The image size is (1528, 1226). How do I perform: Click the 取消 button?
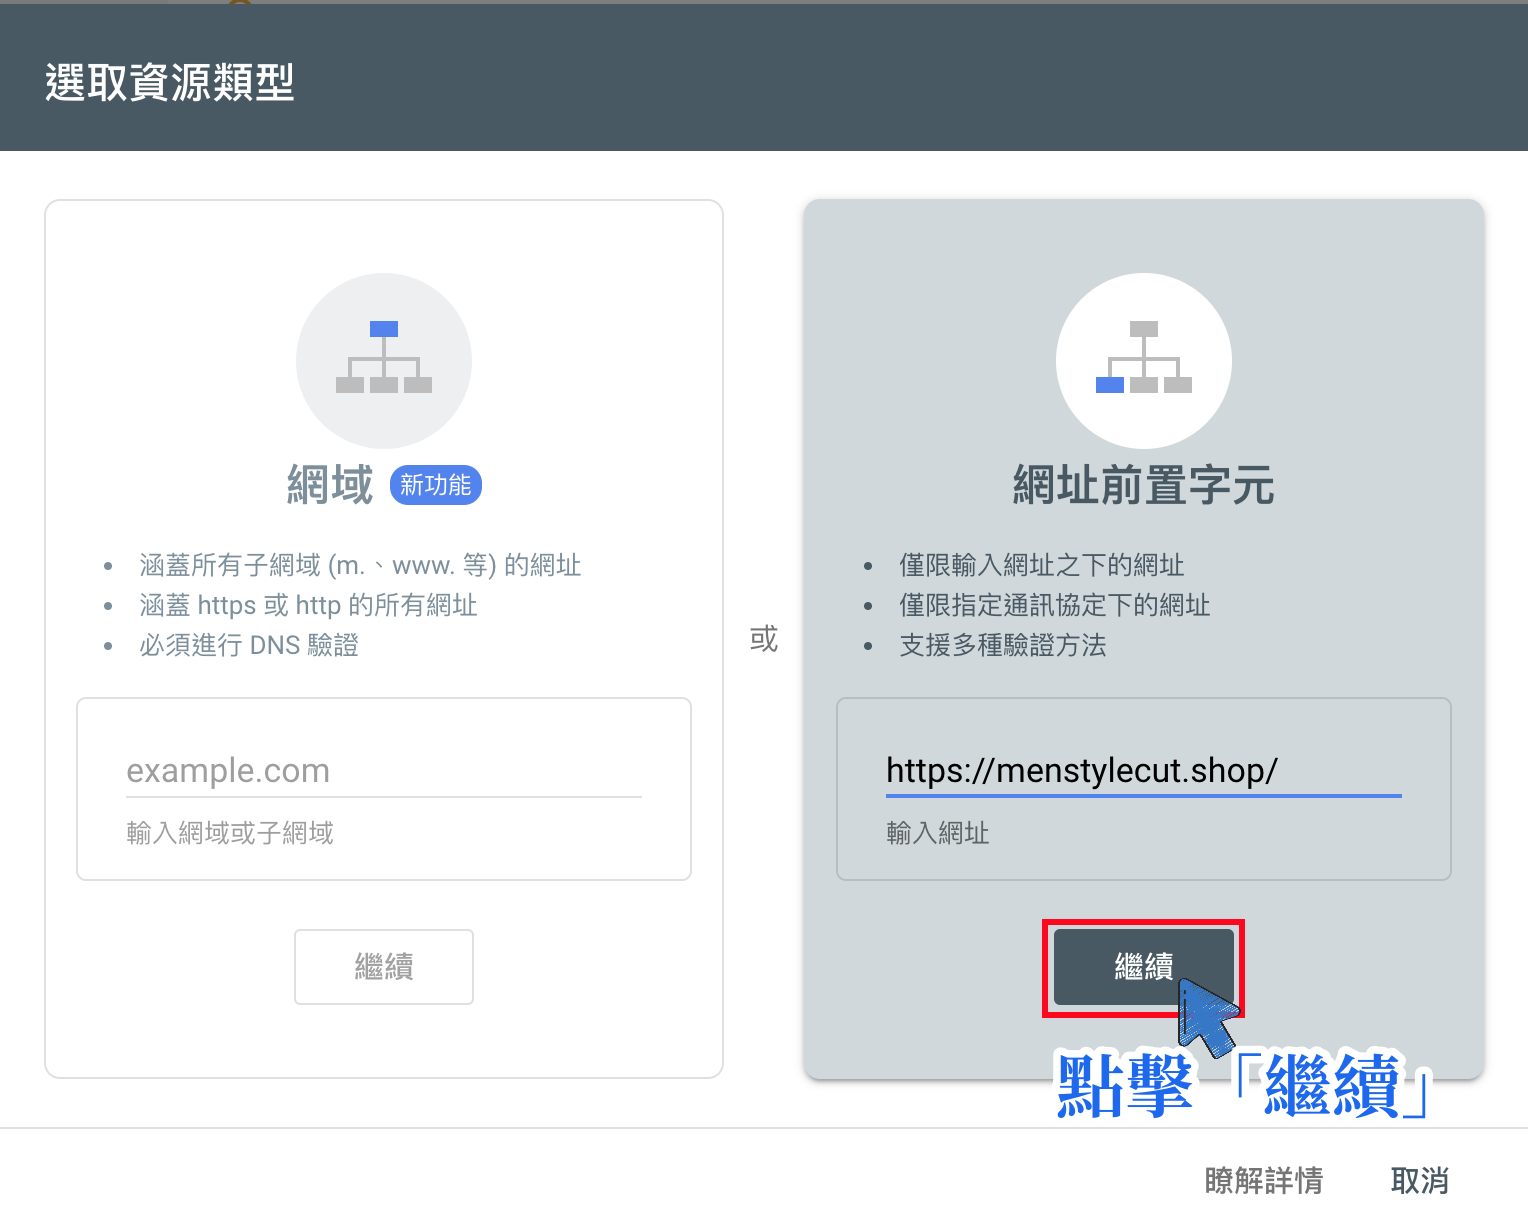1420,1180
